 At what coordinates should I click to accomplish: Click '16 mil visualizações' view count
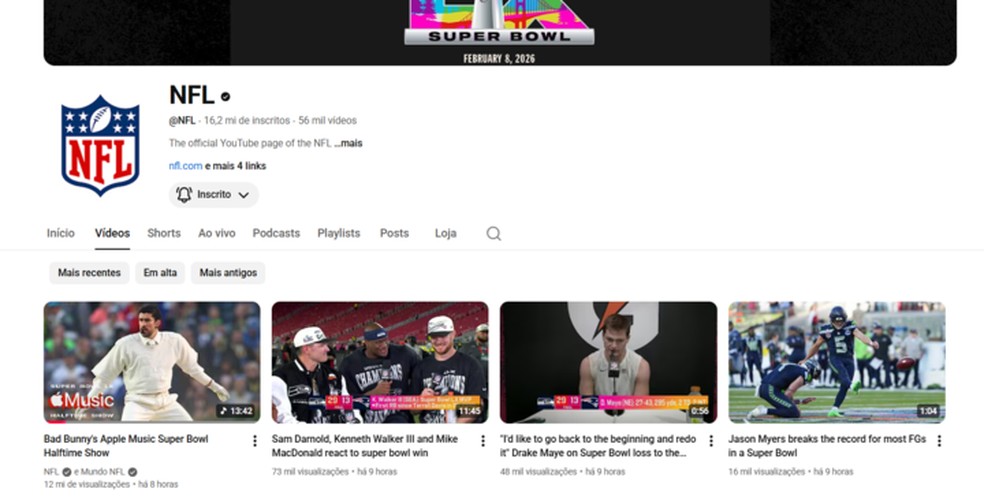point(767,472)
